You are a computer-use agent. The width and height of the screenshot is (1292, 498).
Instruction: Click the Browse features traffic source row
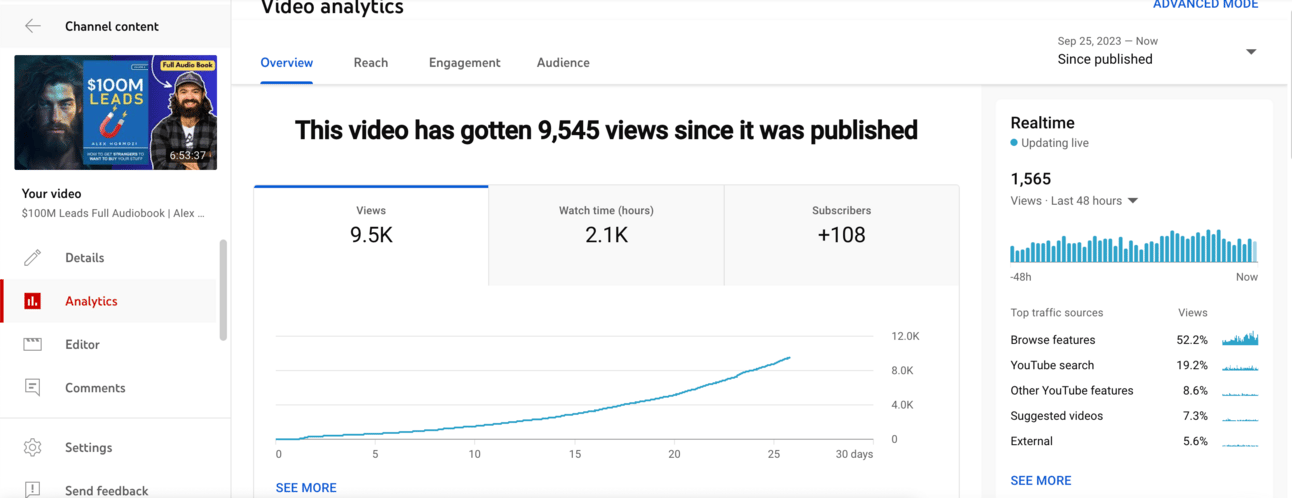pos(1134,340)
